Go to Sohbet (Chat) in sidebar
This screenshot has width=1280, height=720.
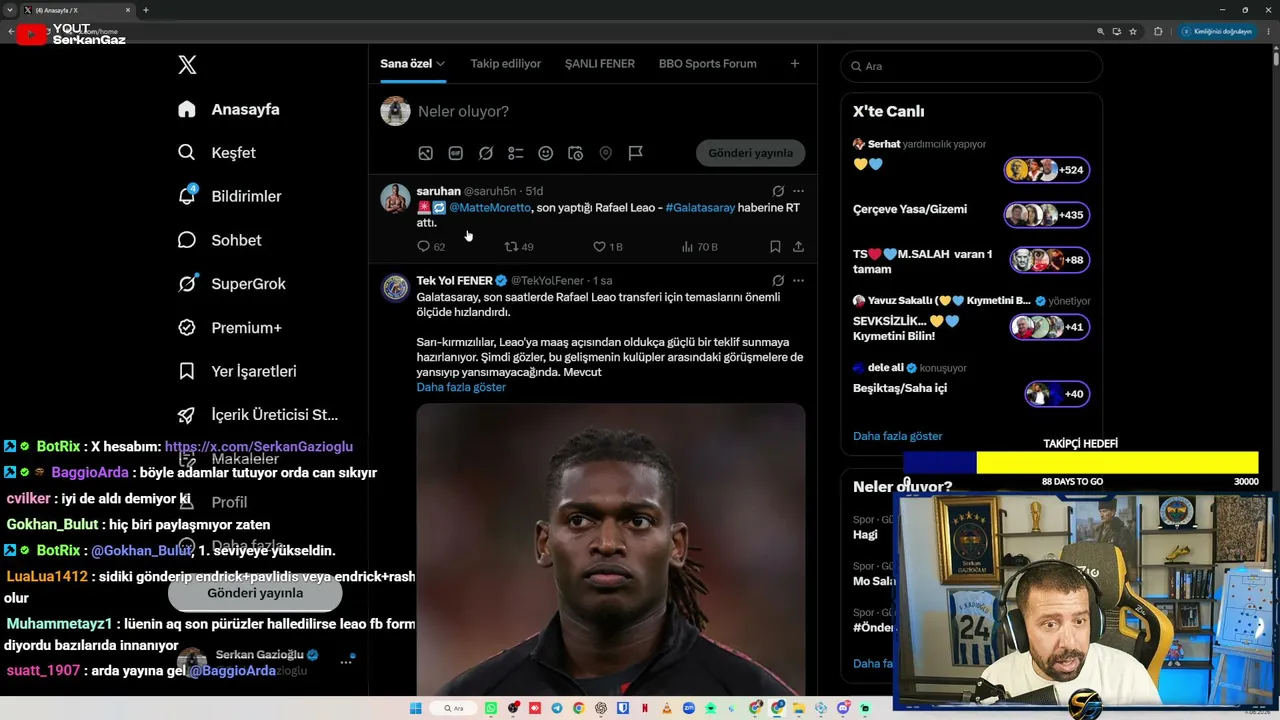[219, 240]
